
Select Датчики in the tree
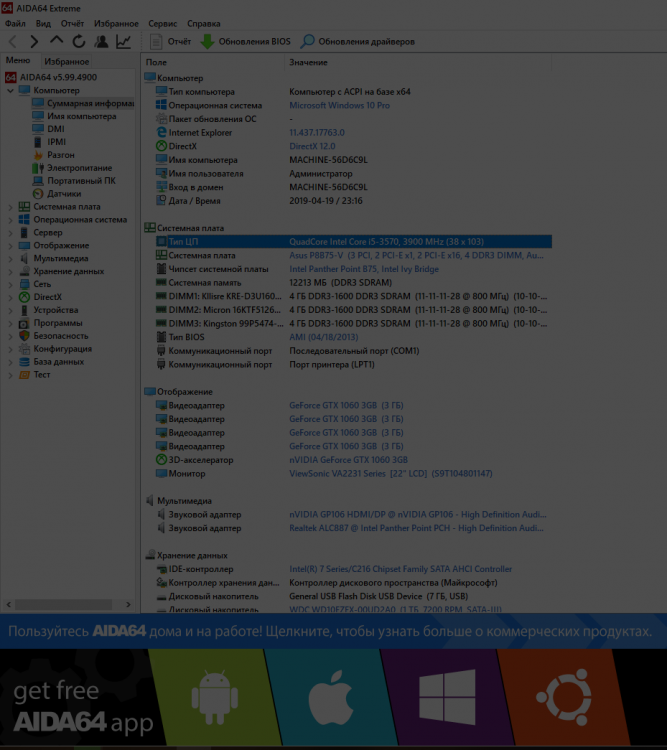(64, 194)
